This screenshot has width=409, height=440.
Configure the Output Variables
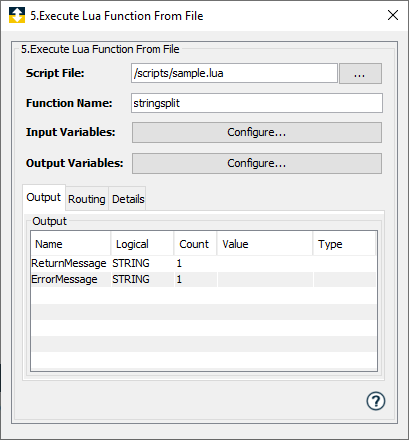[257, 163]
